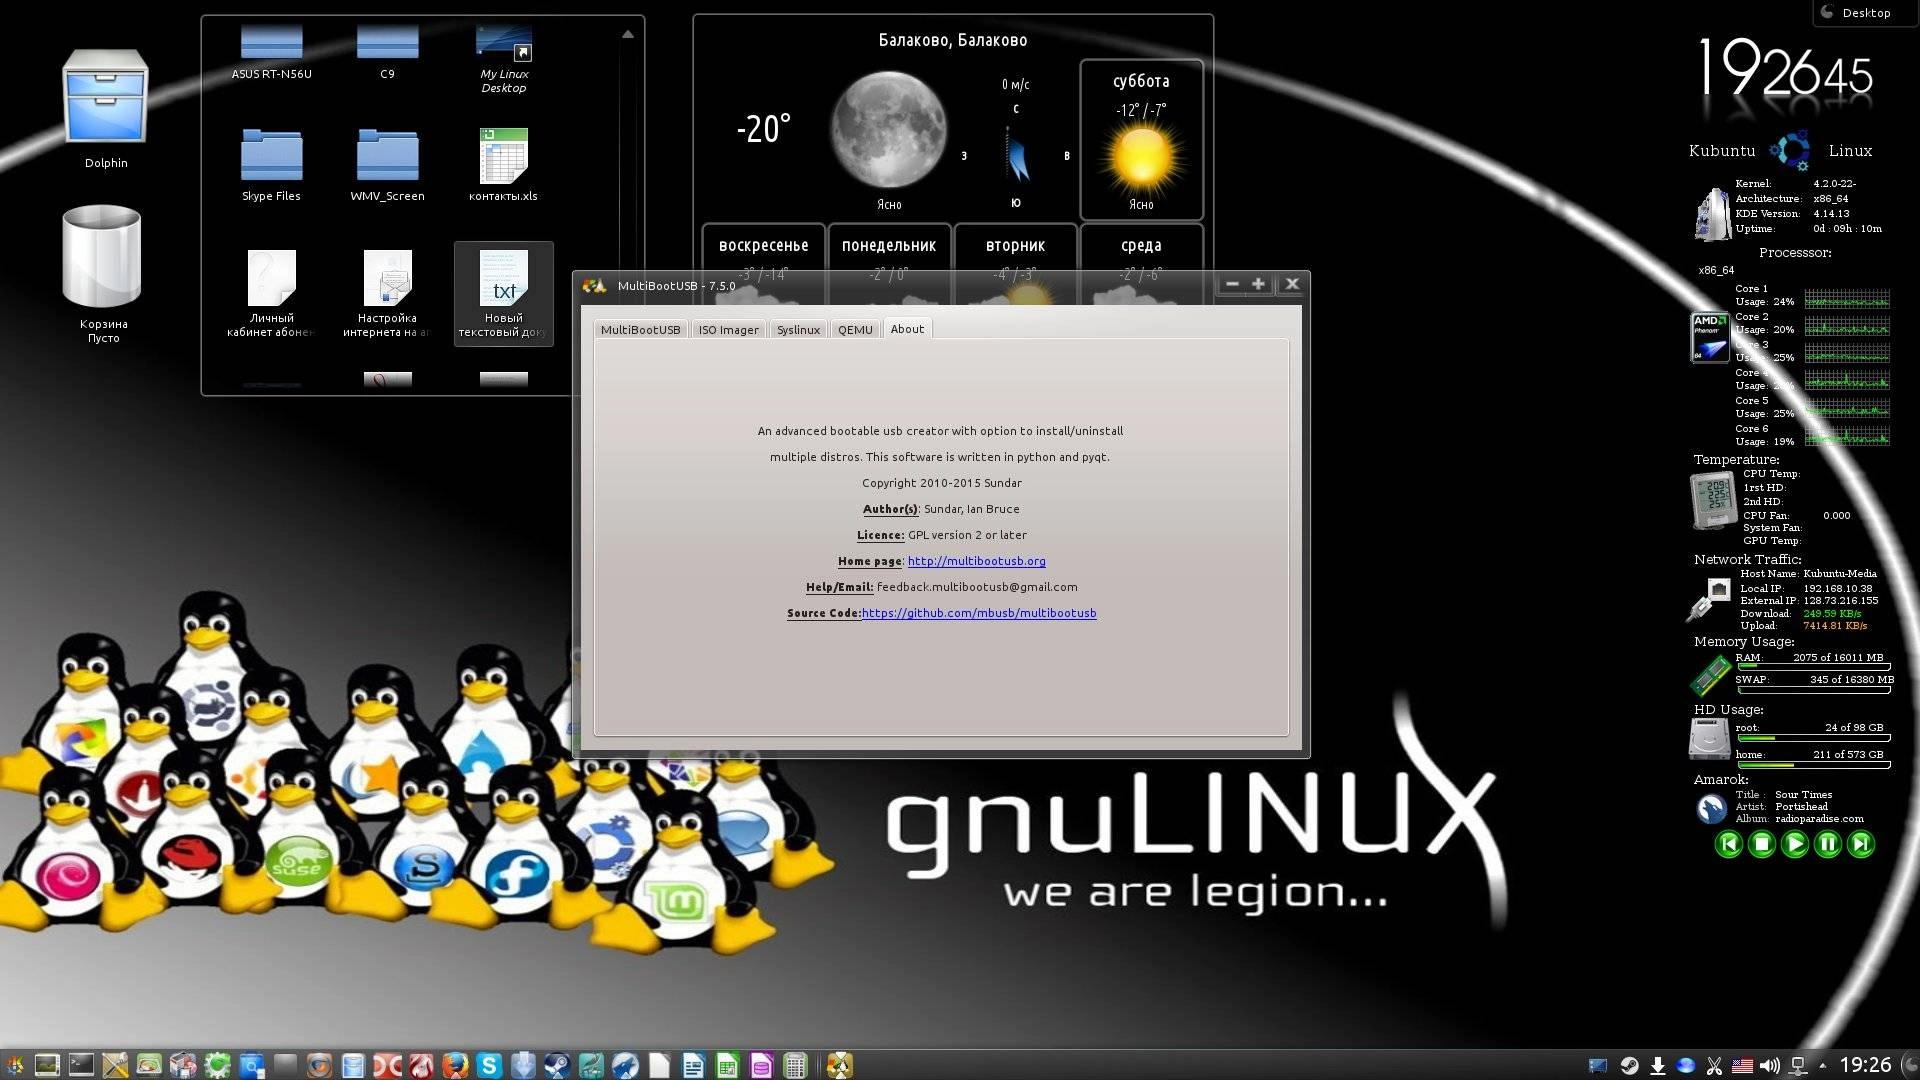
Task: Select the About tab
Action: point(907,328)
